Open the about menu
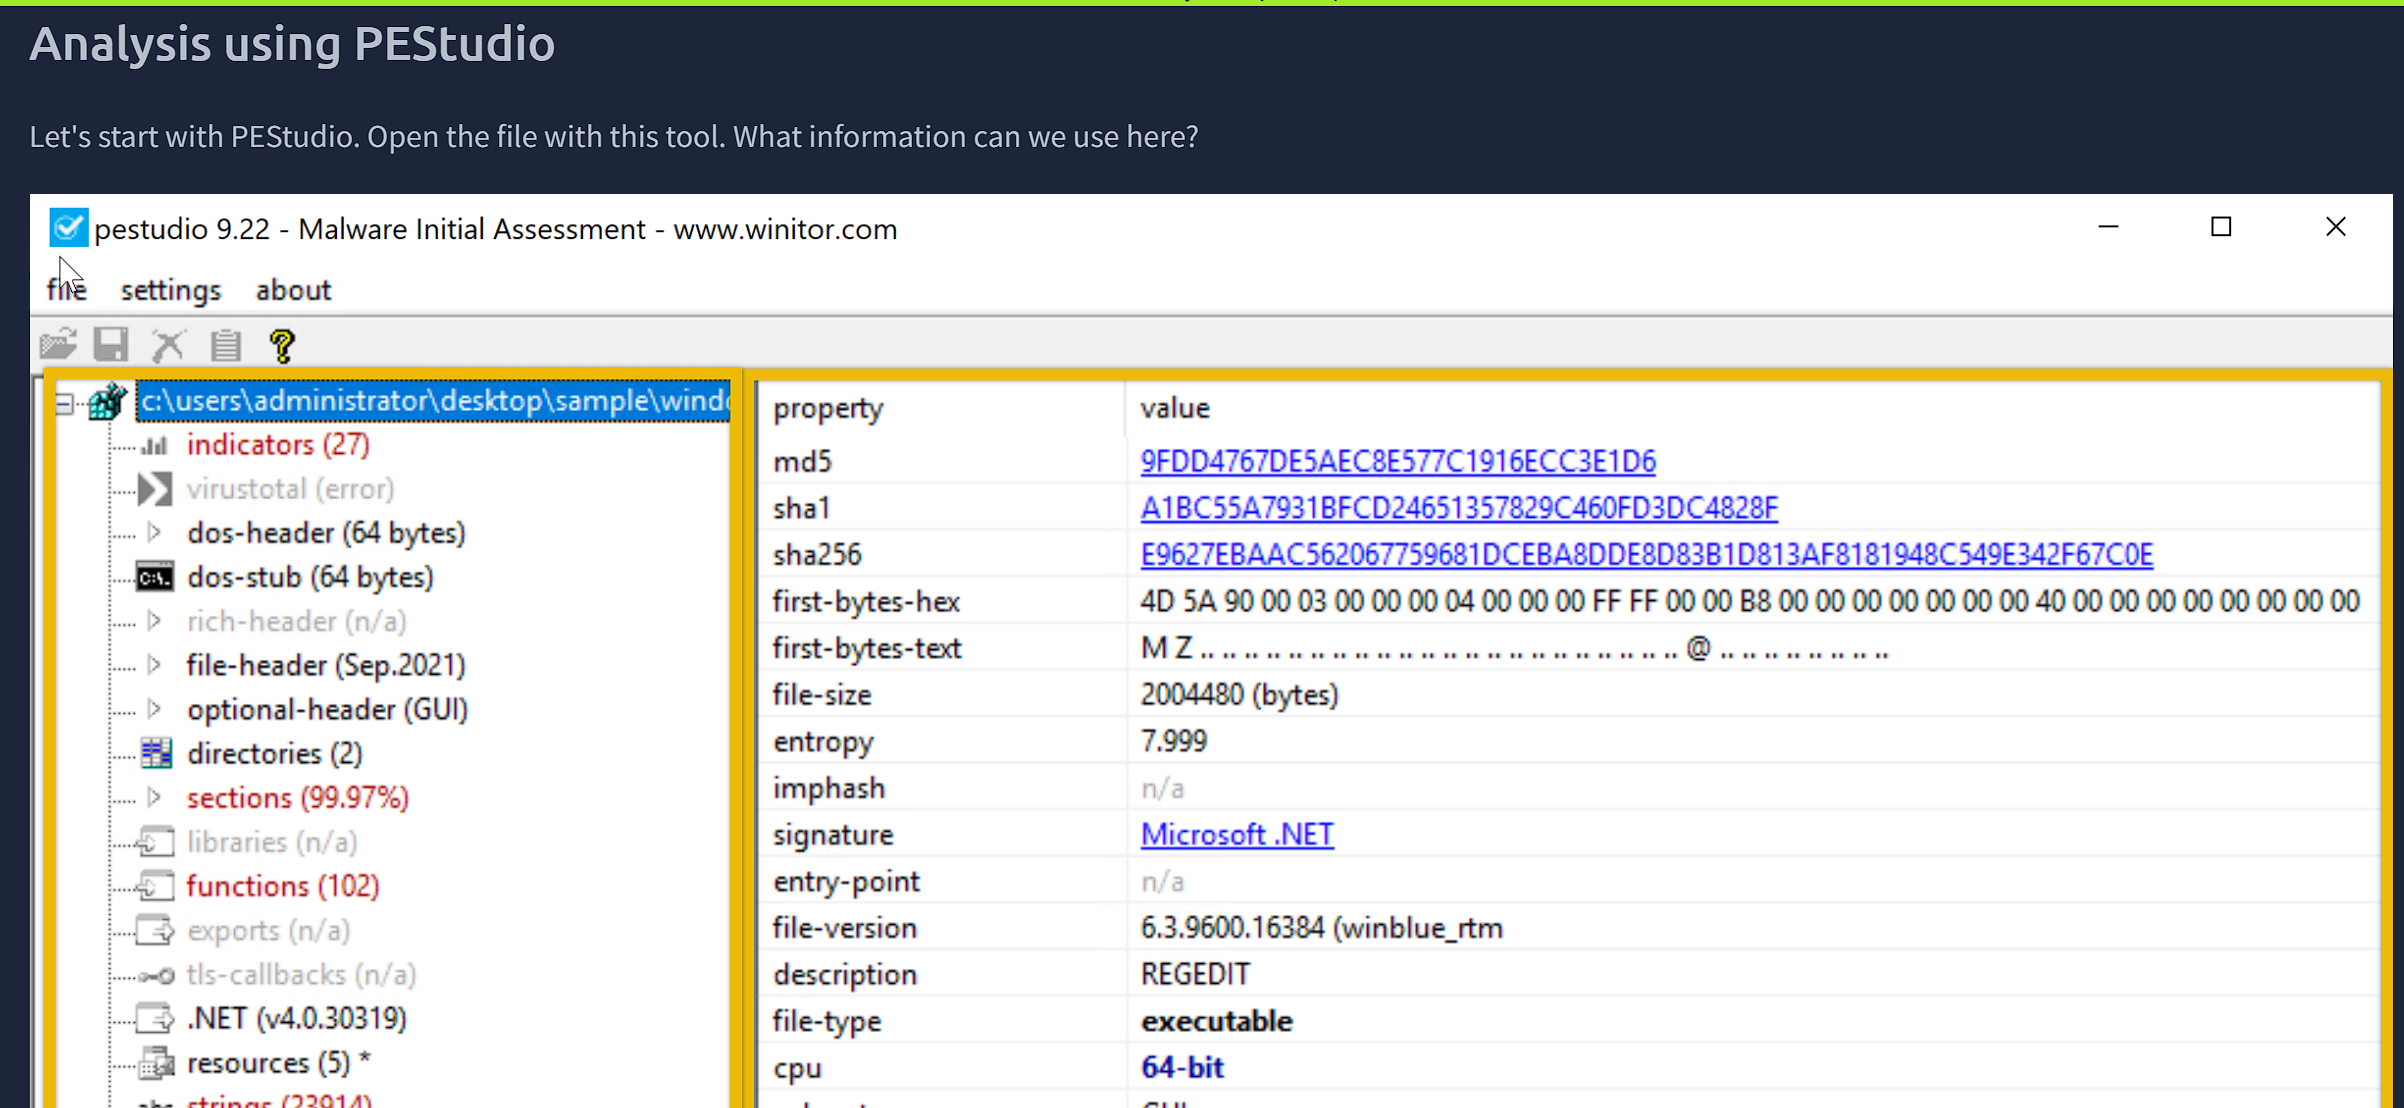The width and height of the screenshot is (2404, 1108). (293, 290)
